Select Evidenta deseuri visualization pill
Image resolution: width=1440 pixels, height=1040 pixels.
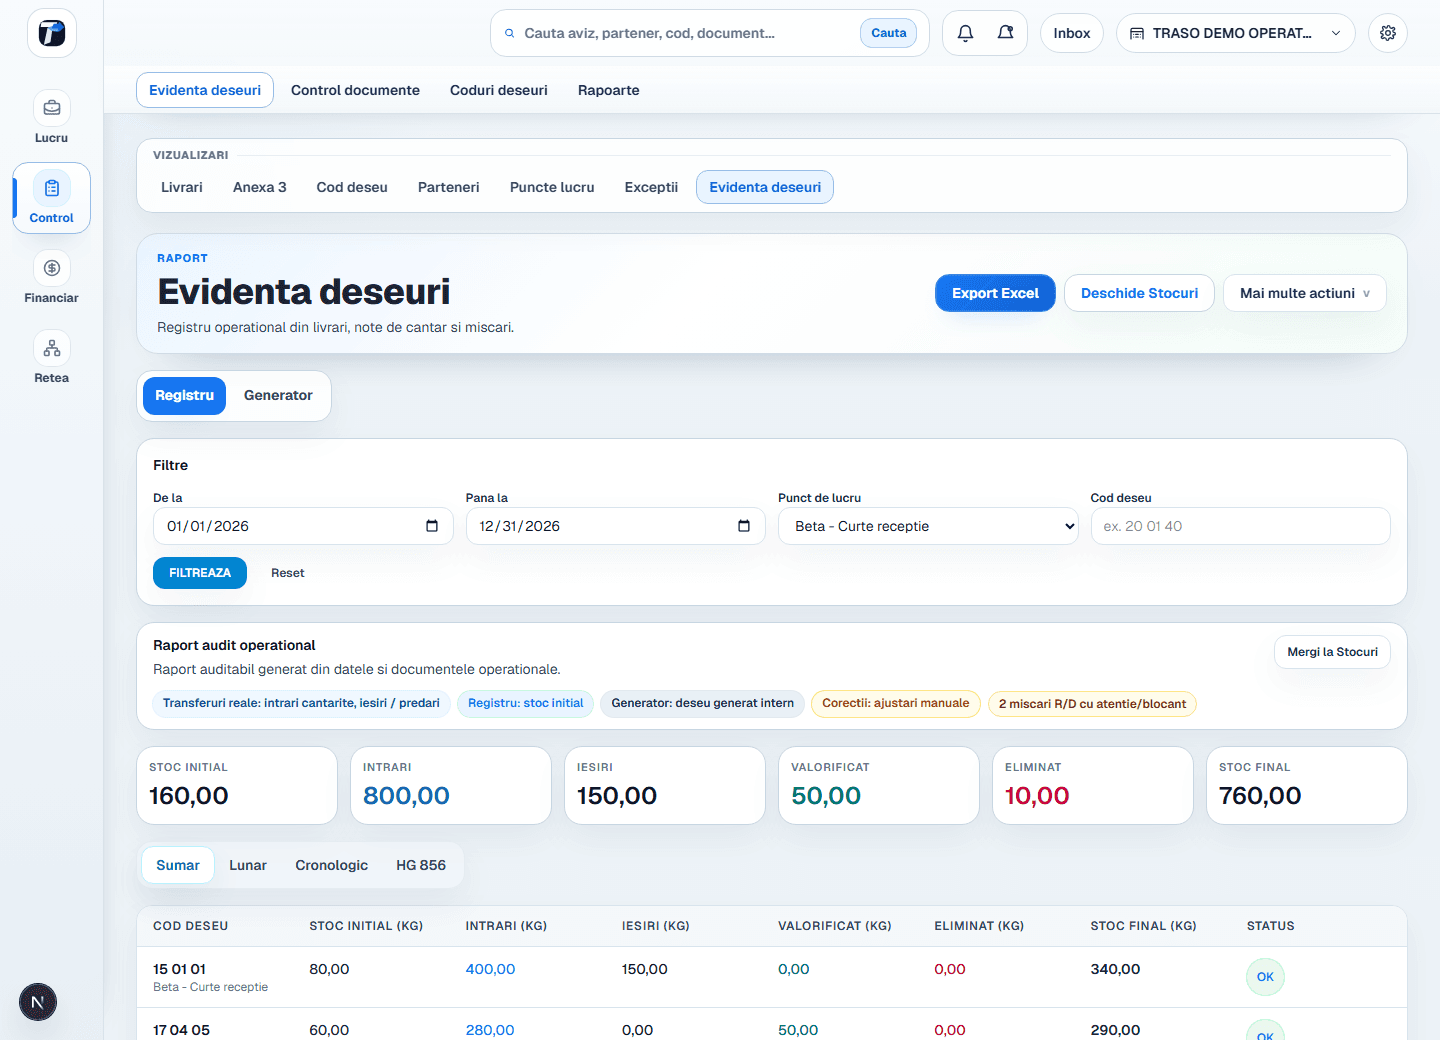pos(765,187)
